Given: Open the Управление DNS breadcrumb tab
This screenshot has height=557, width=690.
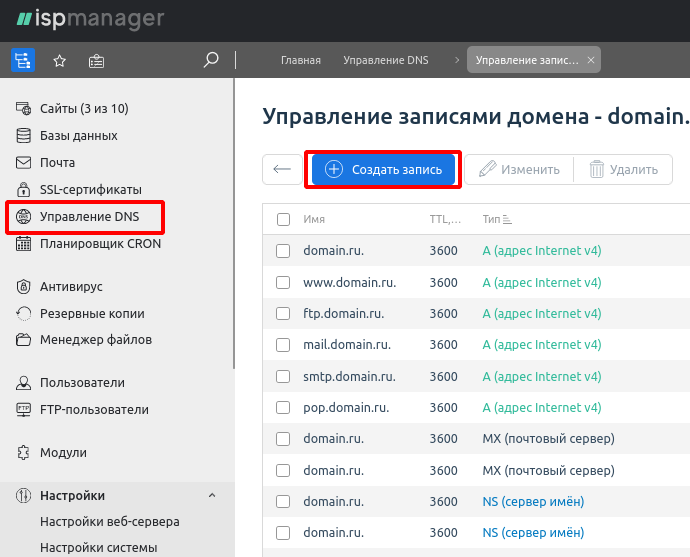Looking at the screenshot, I should [x=386, y=60].
